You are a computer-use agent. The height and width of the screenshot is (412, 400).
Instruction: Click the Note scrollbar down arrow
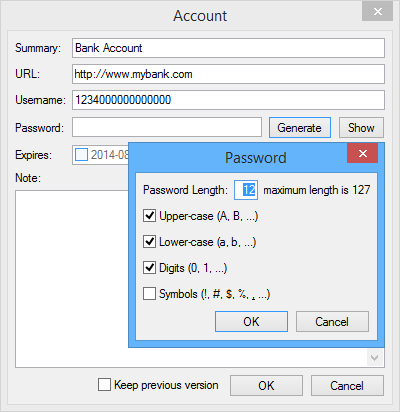coord(375,358)
